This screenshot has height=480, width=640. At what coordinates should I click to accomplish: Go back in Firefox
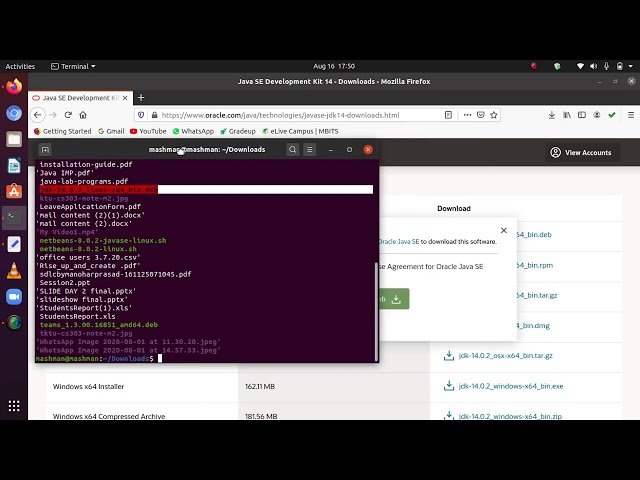(38, 115)
